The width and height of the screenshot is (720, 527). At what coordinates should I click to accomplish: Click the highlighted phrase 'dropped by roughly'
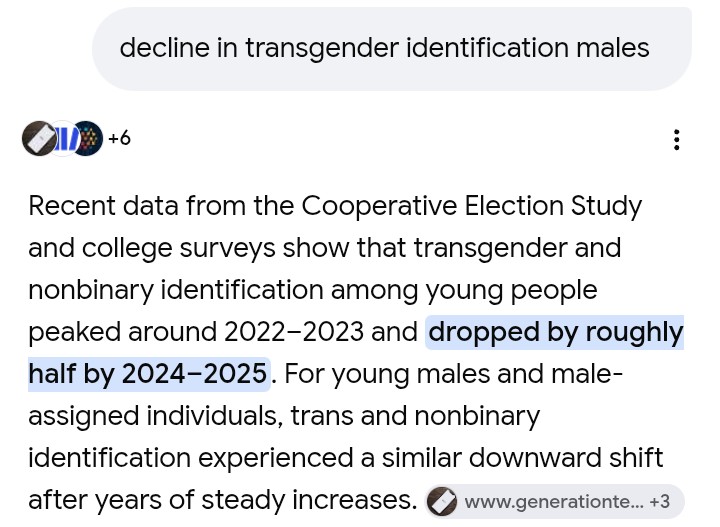click(555, 332)
